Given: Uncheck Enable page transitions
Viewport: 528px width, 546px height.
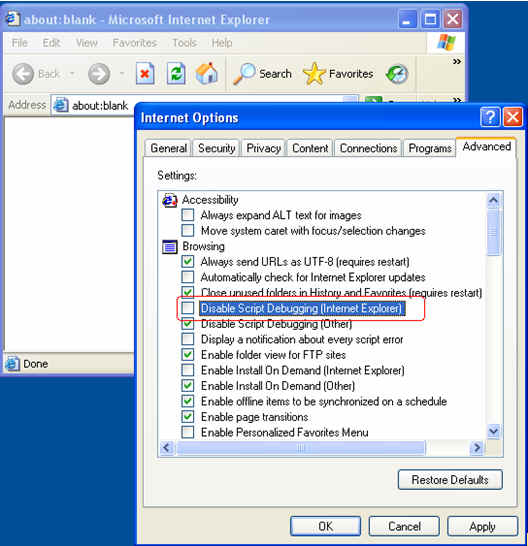Looking at the screenshot, I should click(188, 416).
